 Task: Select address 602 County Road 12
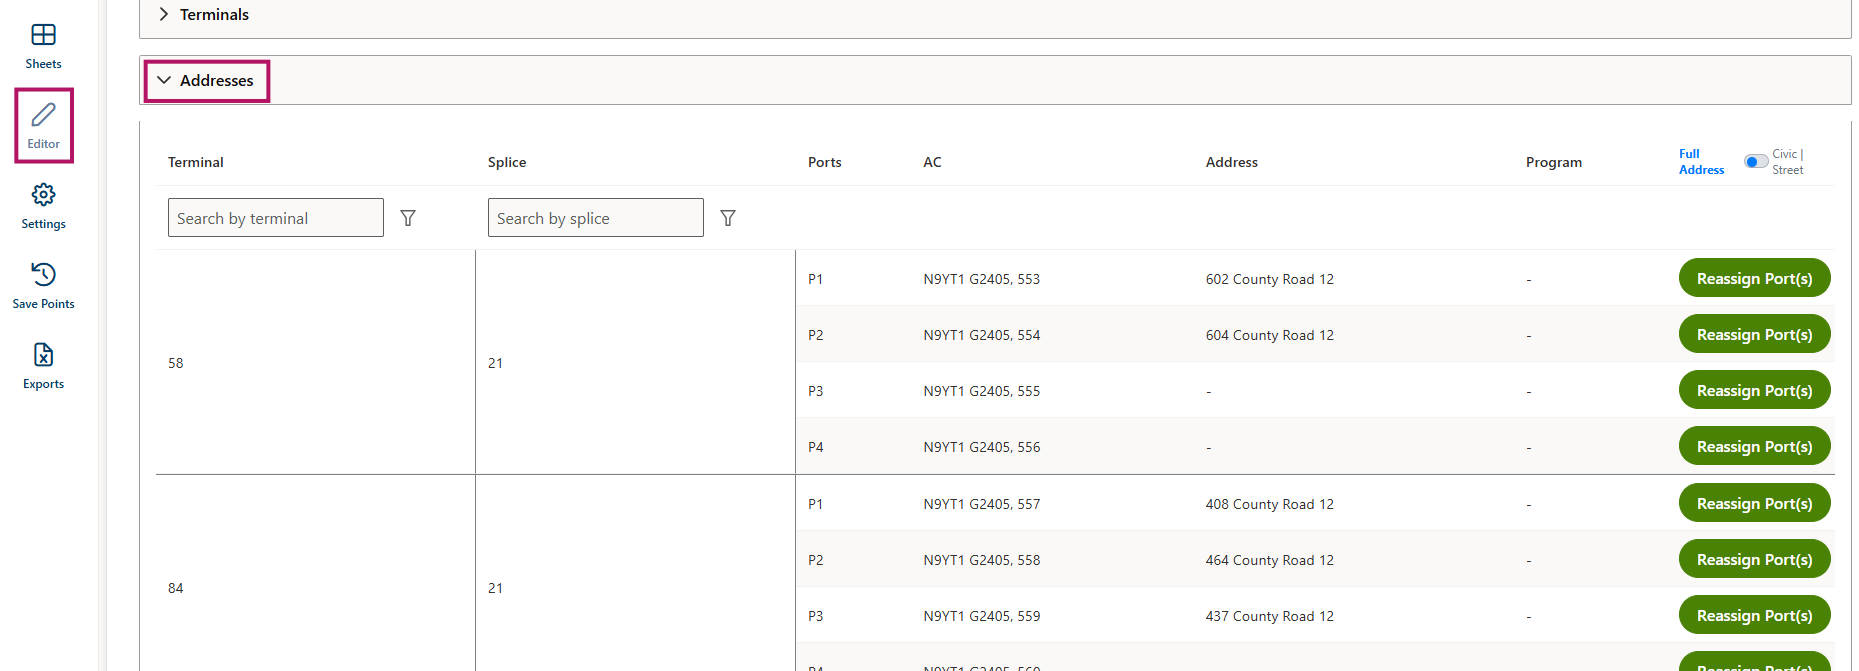(1270, 279)
